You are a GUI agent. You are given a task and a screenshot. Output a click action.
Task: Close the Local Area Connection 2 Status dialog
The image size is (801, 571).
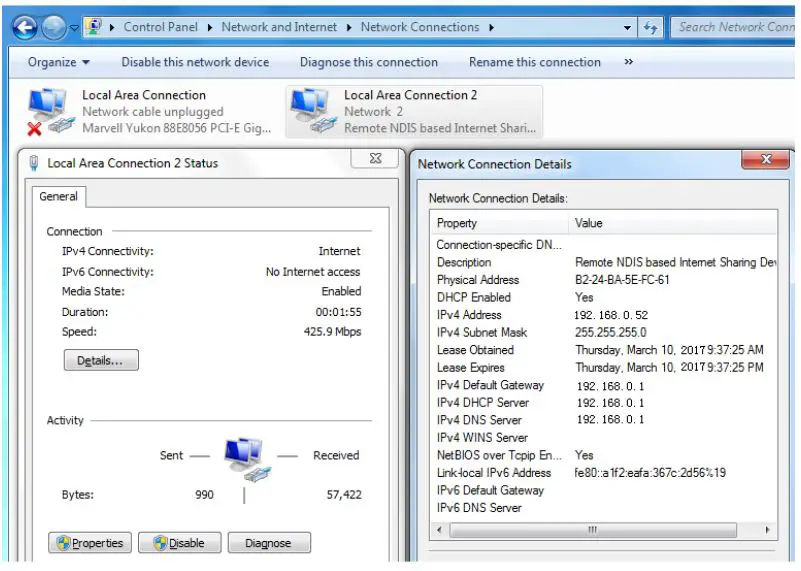pyautogui.click(x=375, y=158)
